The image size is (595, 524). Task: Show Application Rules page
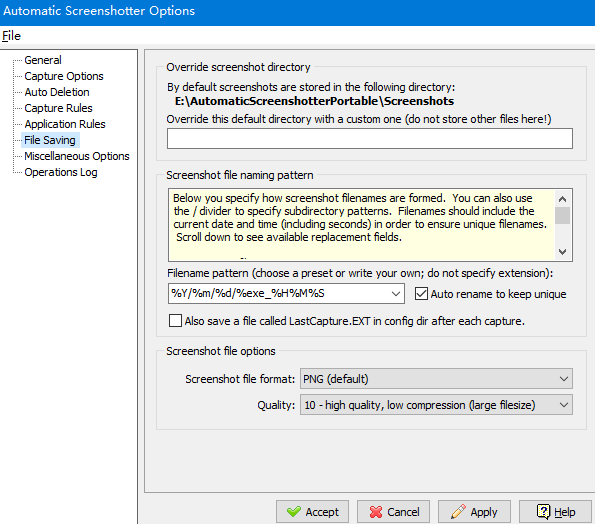[x=65, y=124]
